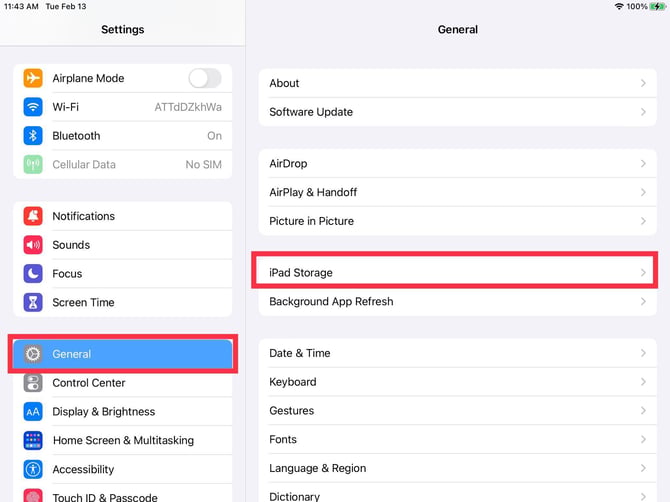
Task: Tap the General gear icon
Action: pos(33,354)
